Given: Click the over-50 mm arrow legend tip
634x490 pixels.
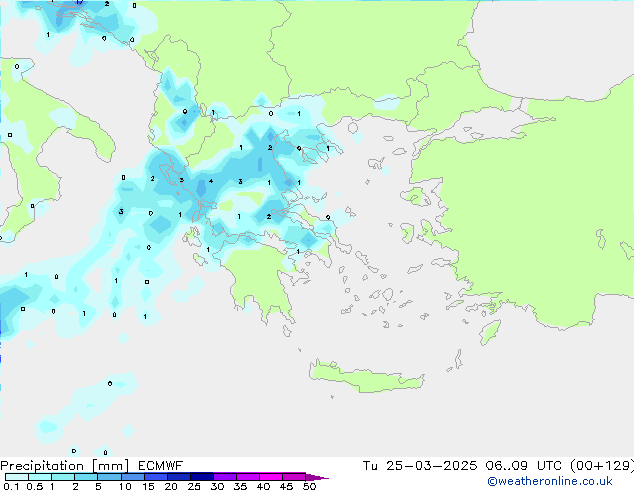Looking at the screenshot, I should tap(317, 477).
